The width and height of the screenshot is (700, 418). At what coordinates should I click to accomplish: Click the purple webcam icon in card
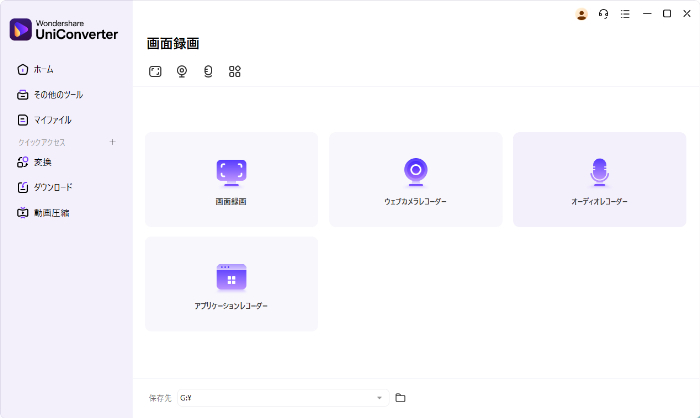(x=416, y=172)
